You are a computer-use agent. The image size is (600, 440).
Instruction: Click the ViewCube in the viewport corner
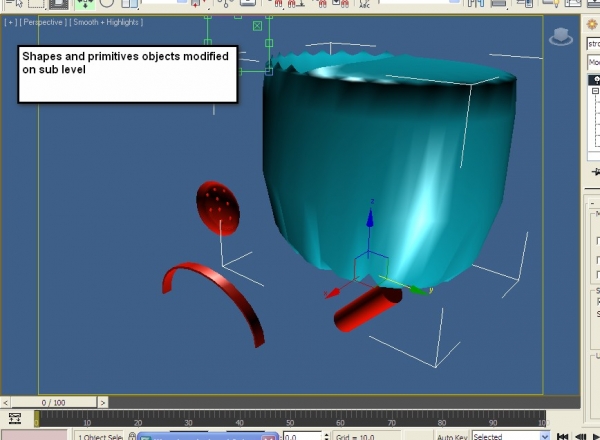point(561,37)
